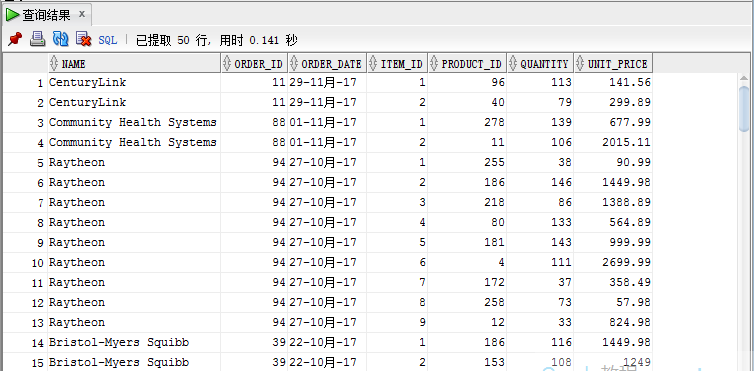The width and height of the screenshot is (754, 371).
Task: Click the red pin icon in the toolbar
Action: click(15, 39)
